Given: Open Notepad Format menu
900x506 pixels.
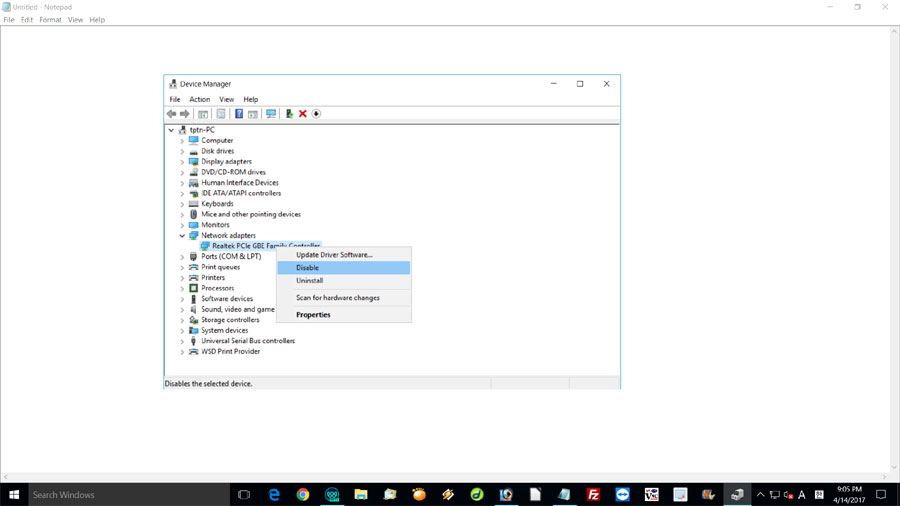Looking at the screenshot, I should 51,20.
